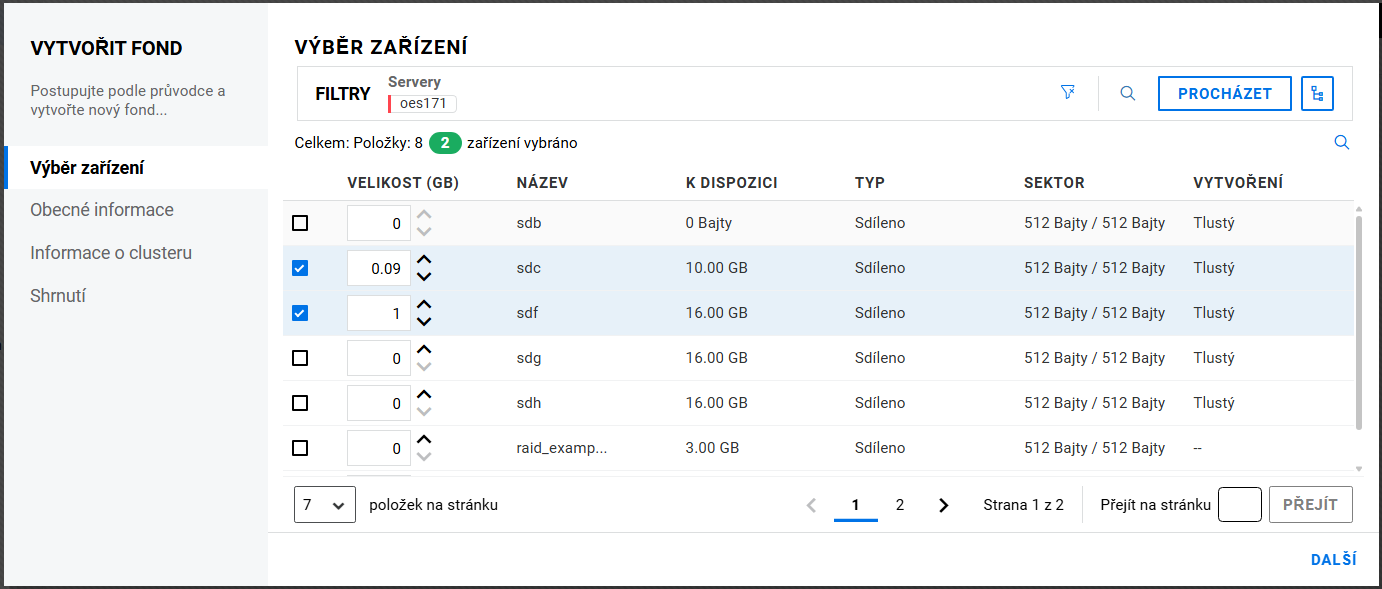Click Další to proceed
The image size is (1382, 589).
[x=1333, y=560]
